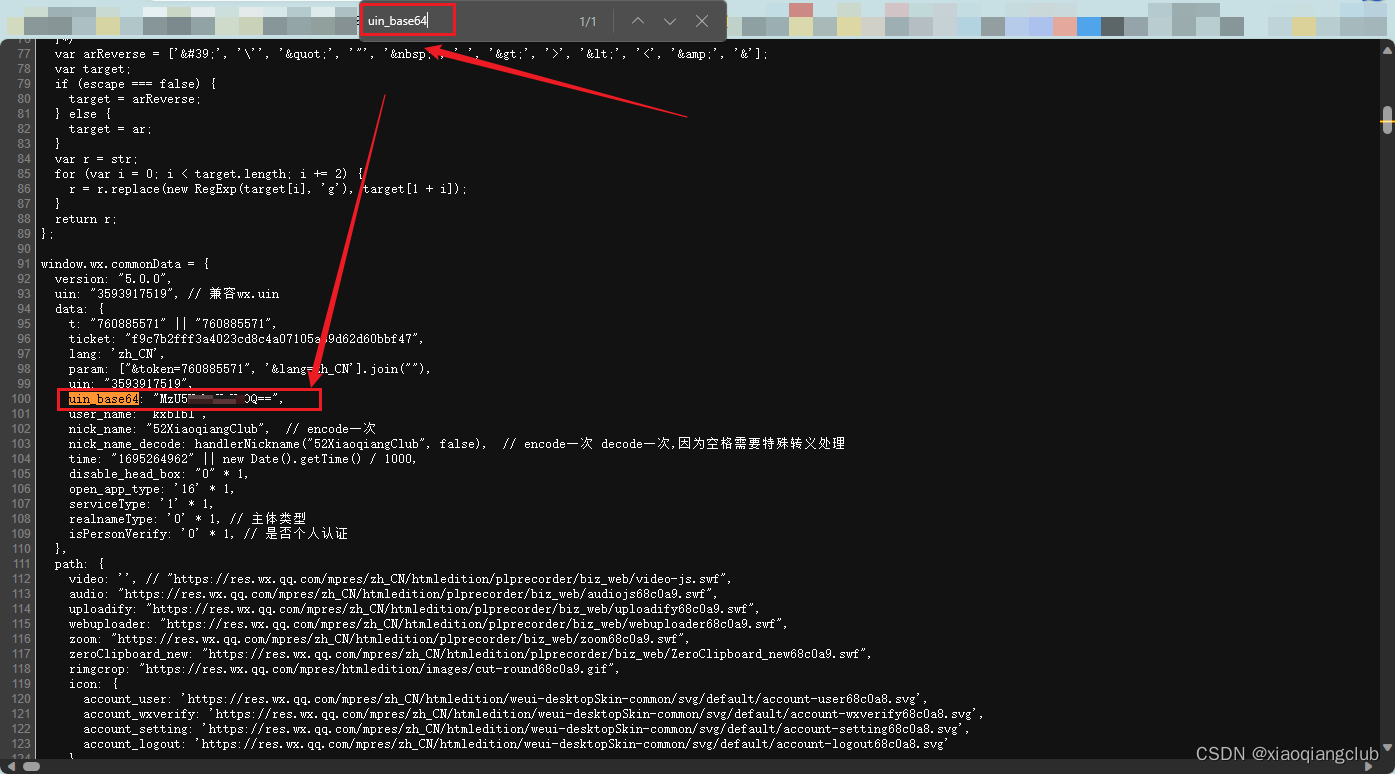Click the t: "760885571" line

point(173,324)
